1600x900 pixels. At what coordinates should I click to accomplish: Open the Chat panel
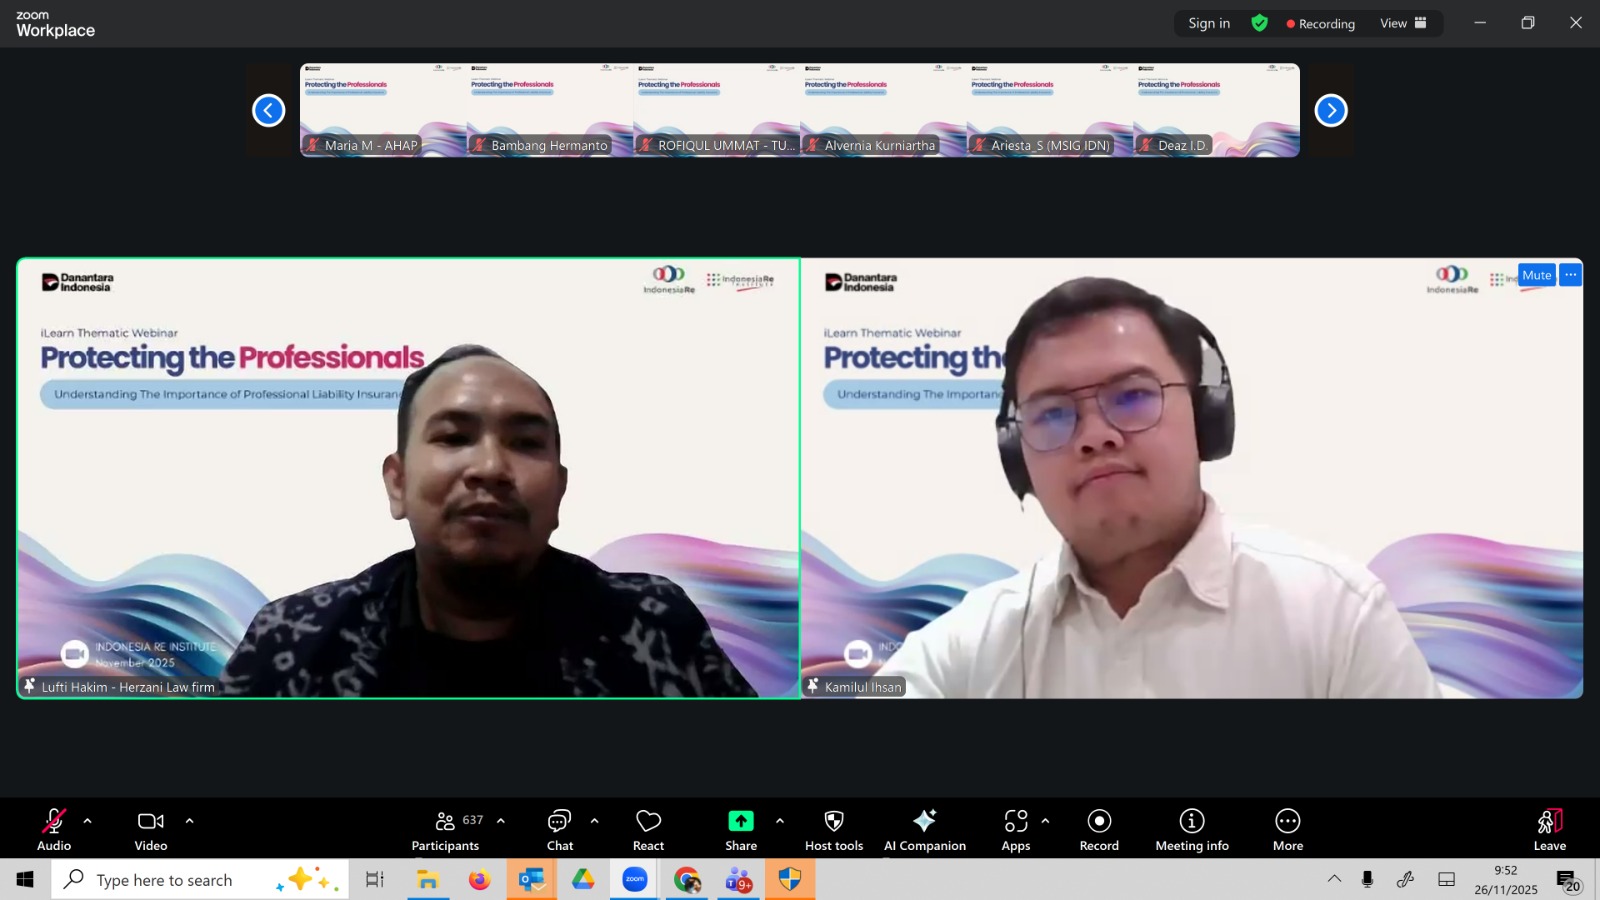tap(559, 830)
